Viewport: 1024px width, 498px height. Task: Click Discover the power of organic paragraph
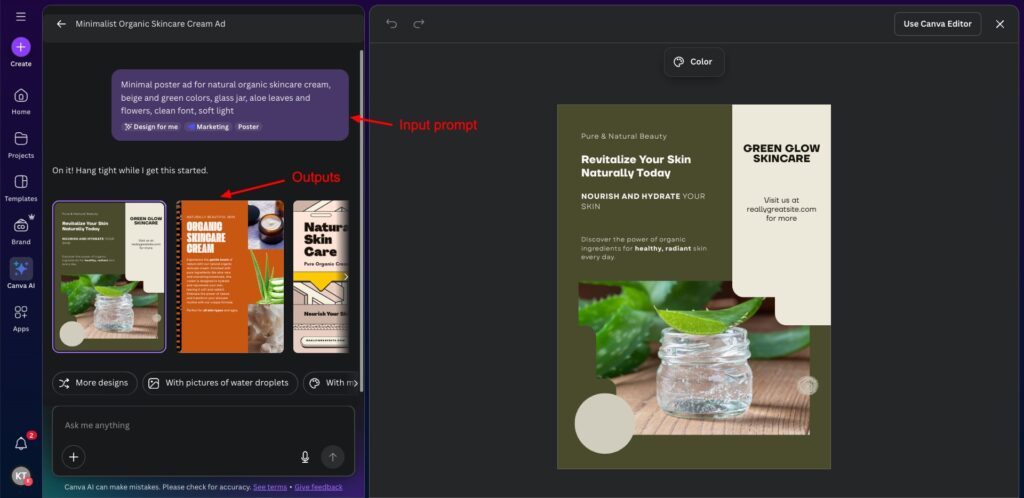click(x=644, y=249)
